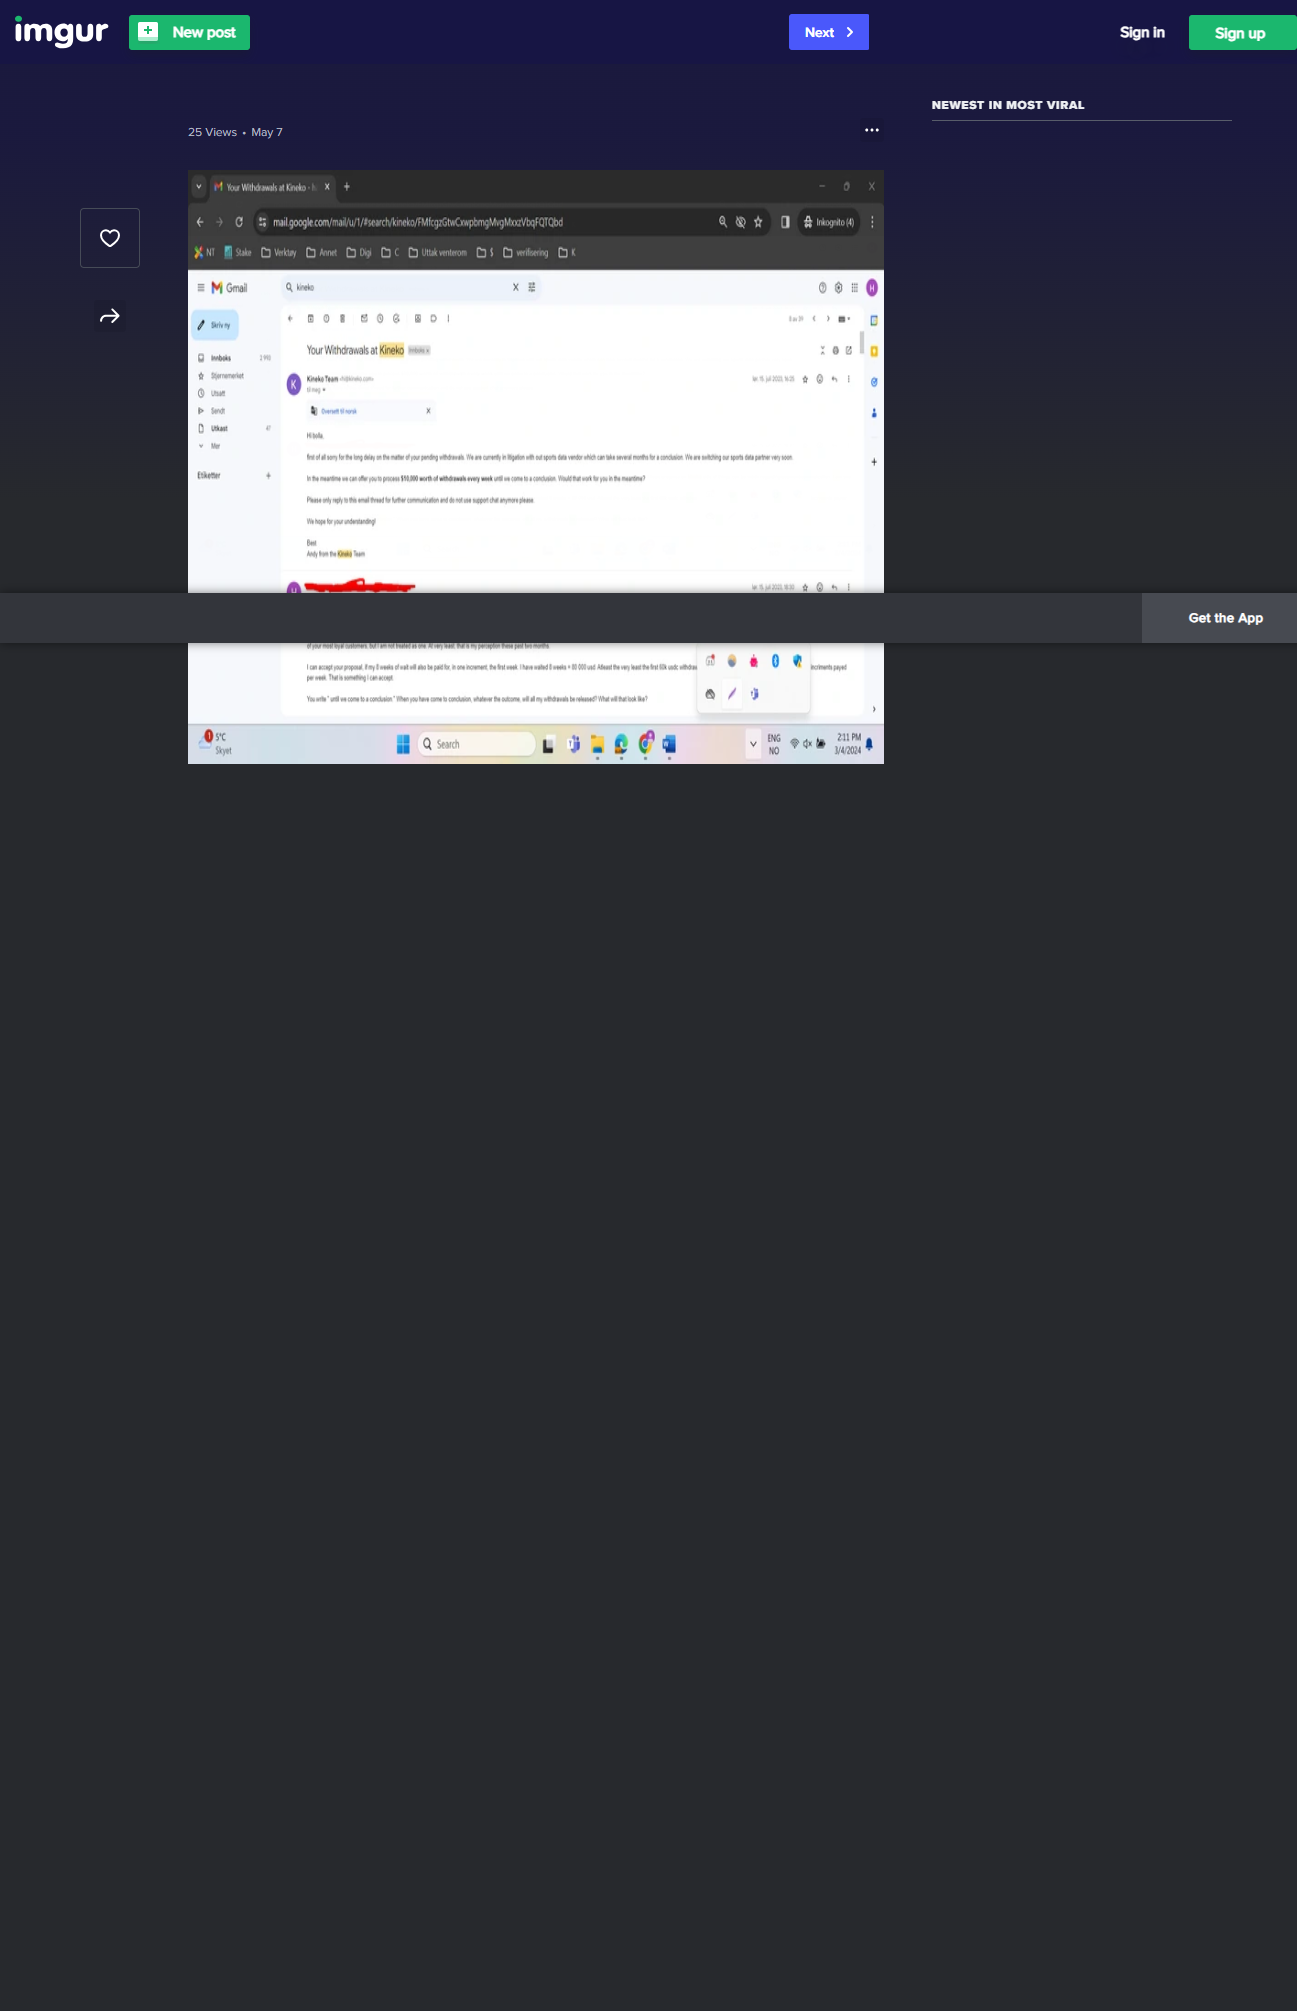1297x2011 pixels.
Task: Collapse the system tray overflow chevron
Action: tap(753, 744)
